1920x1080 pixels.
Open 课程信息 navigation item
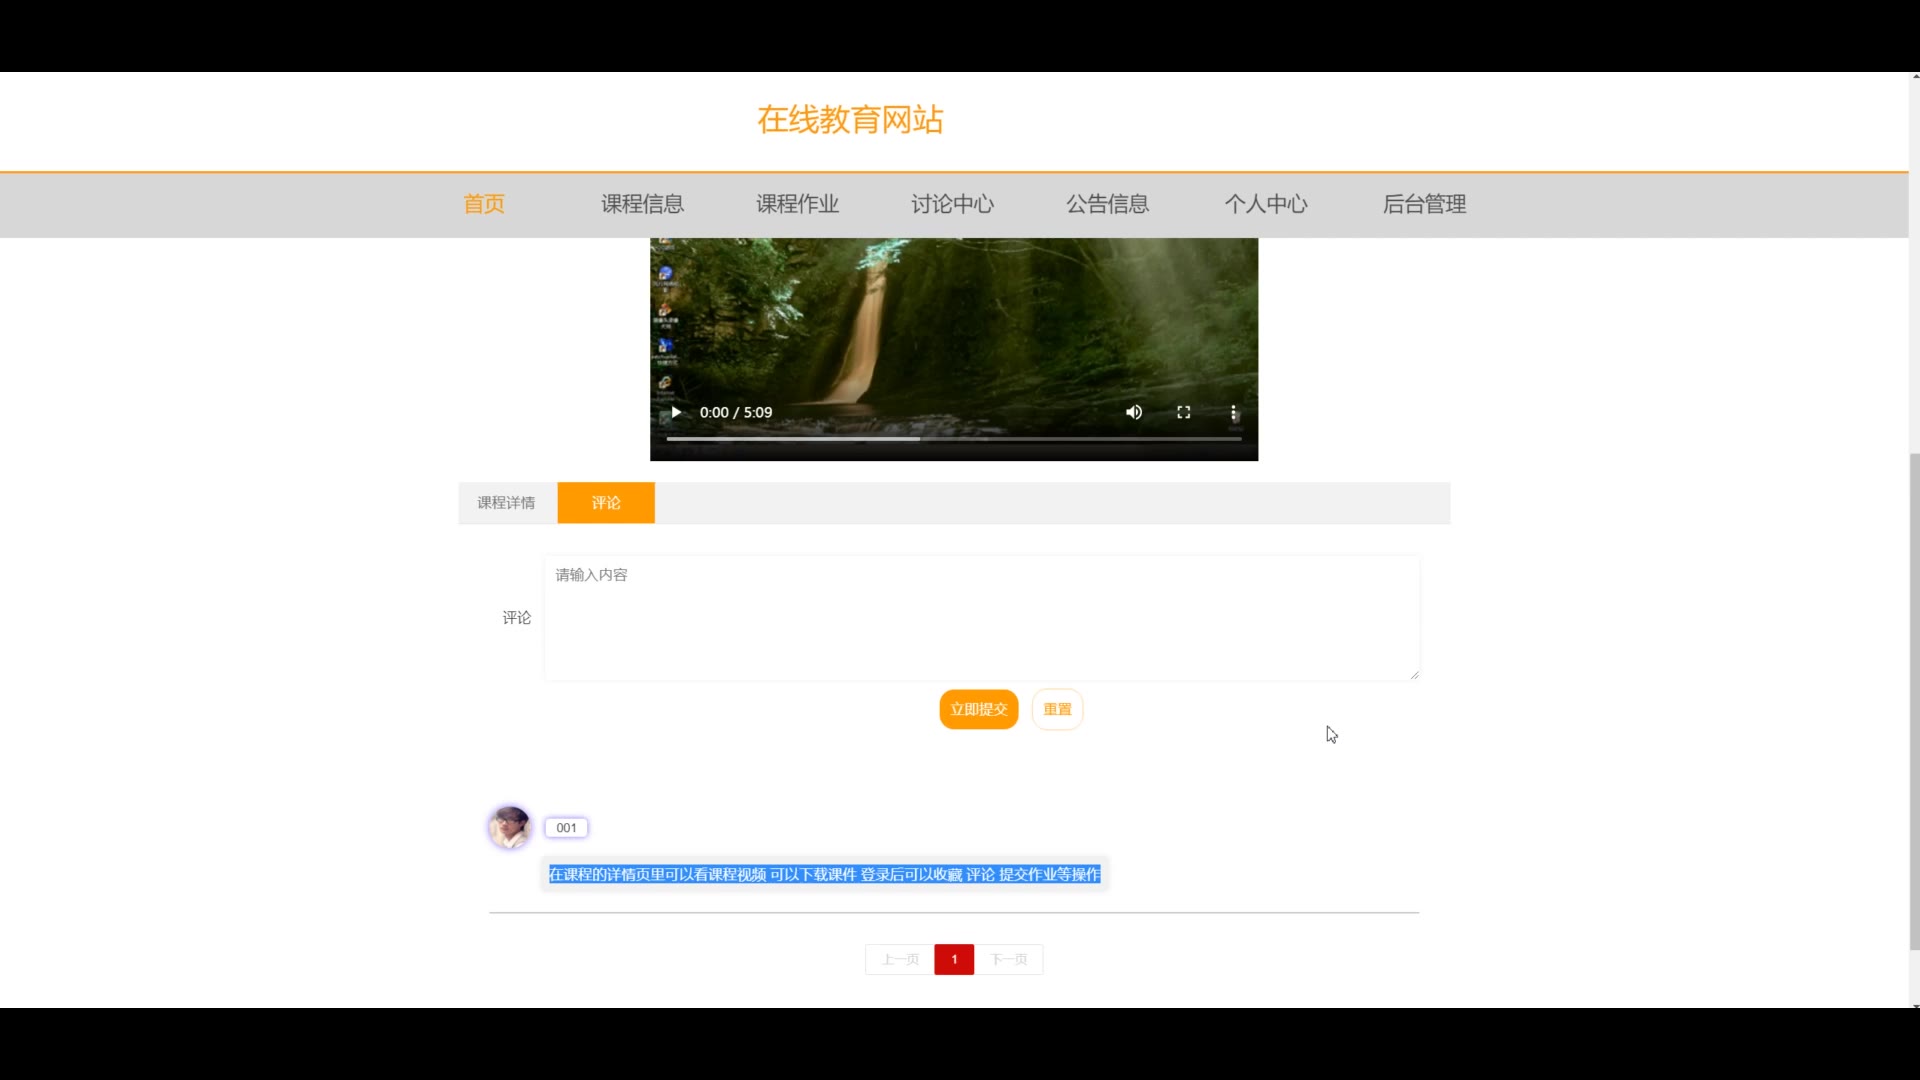click(x=642, y=204)
